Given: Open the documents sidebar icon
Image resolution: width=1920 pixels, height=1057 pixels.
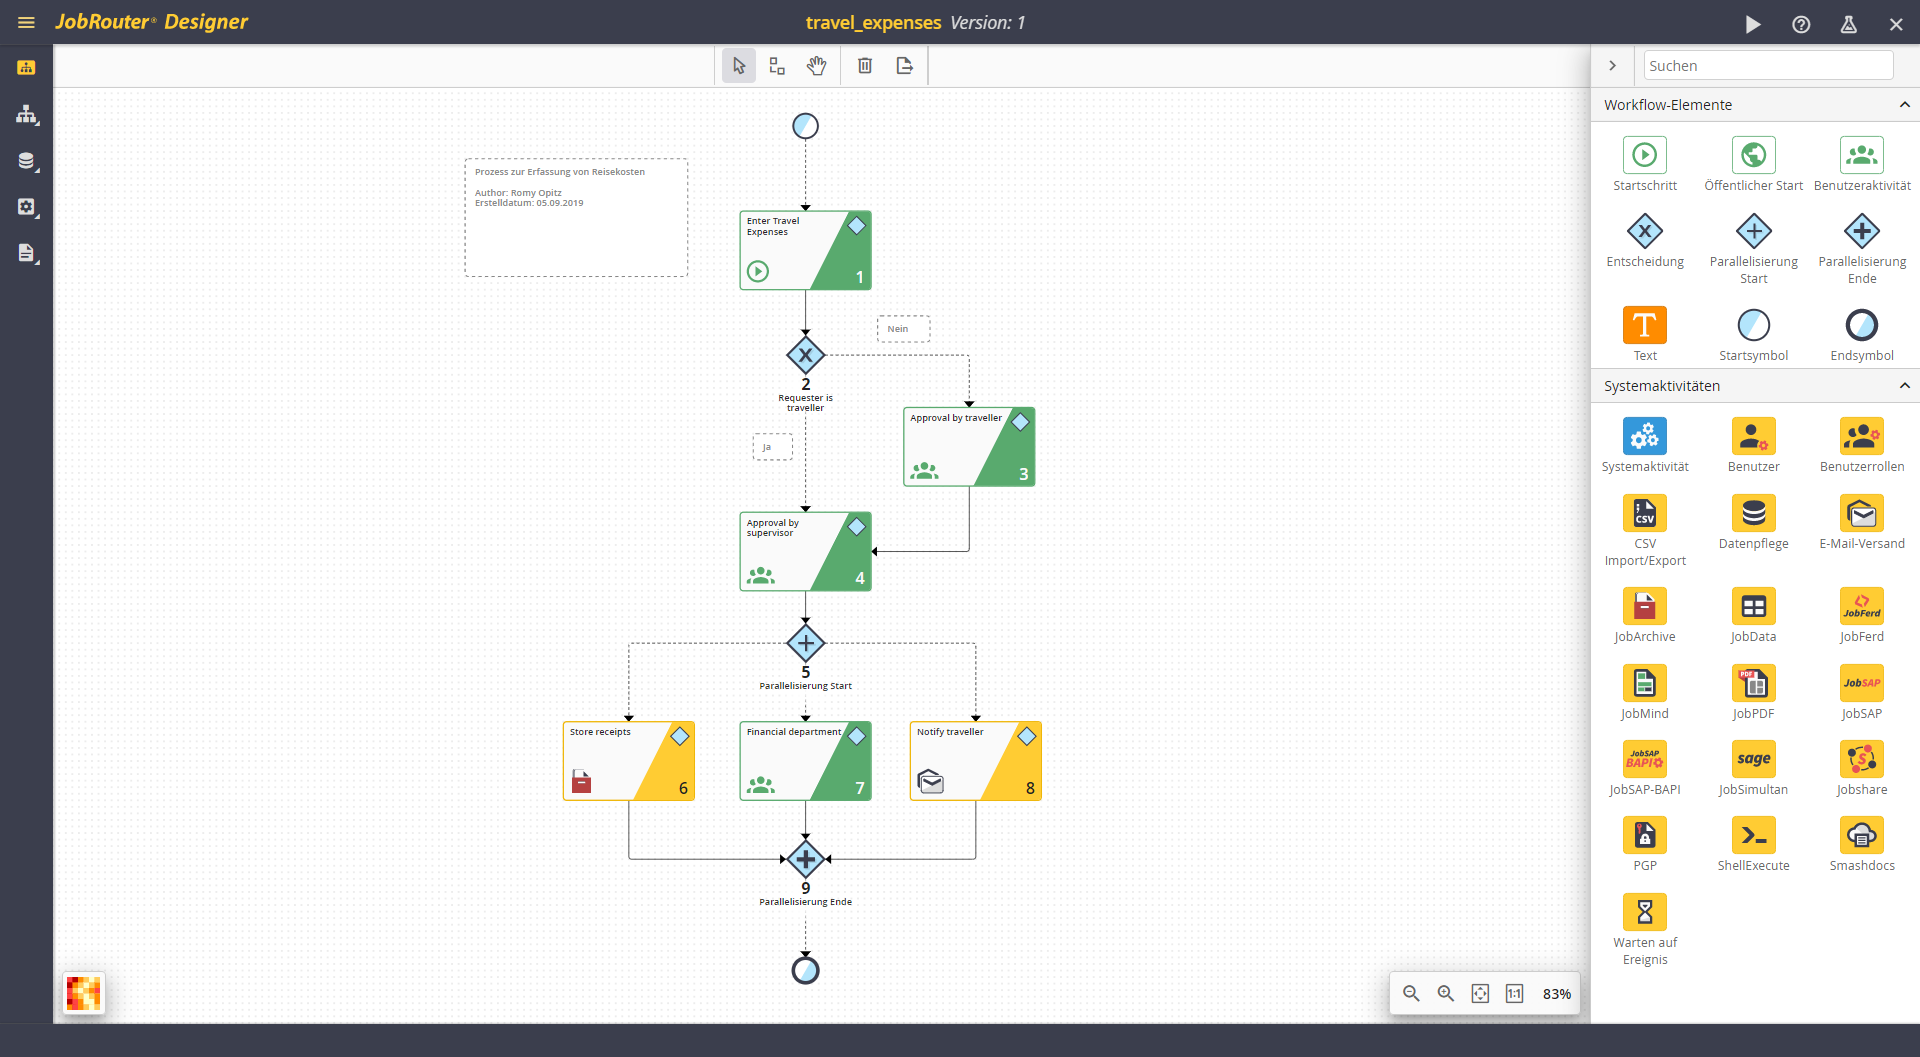Looking at the screenshot, I should point(26,253).
